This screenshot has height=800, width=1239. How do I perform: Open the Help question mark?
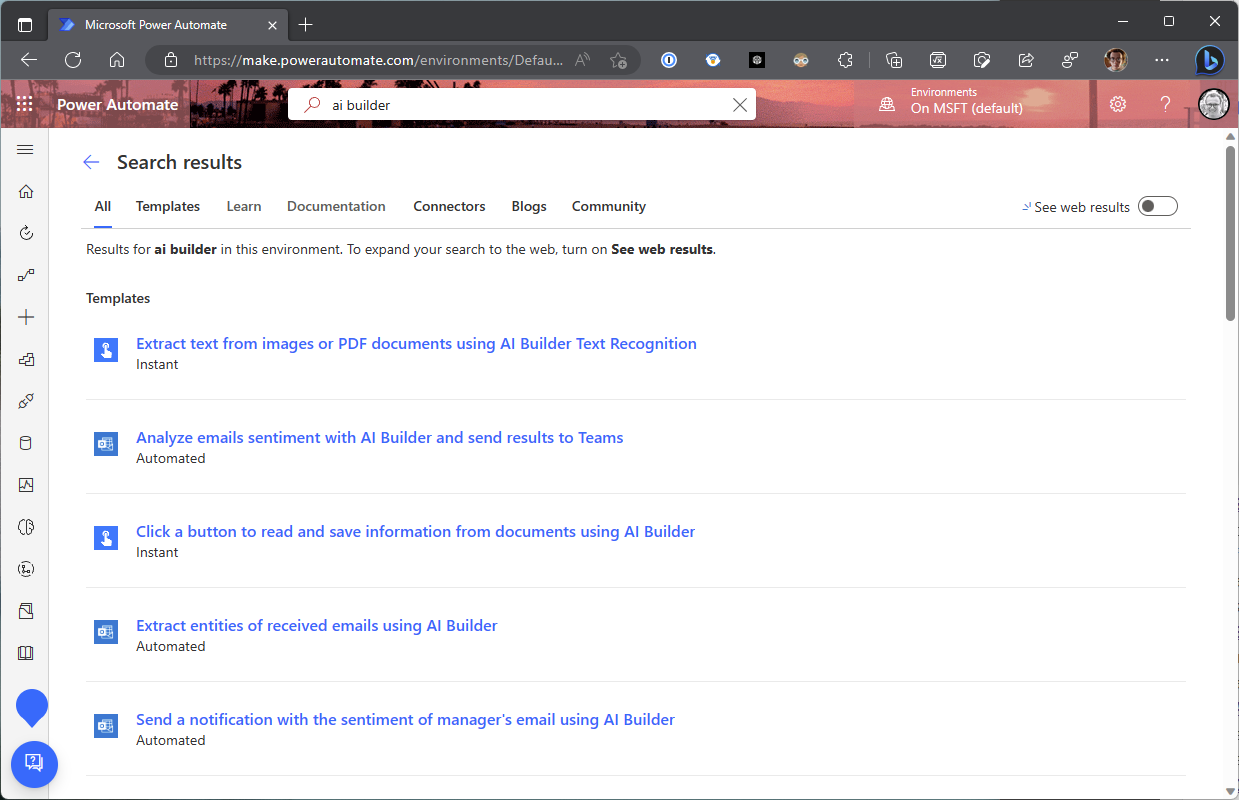1165,104
